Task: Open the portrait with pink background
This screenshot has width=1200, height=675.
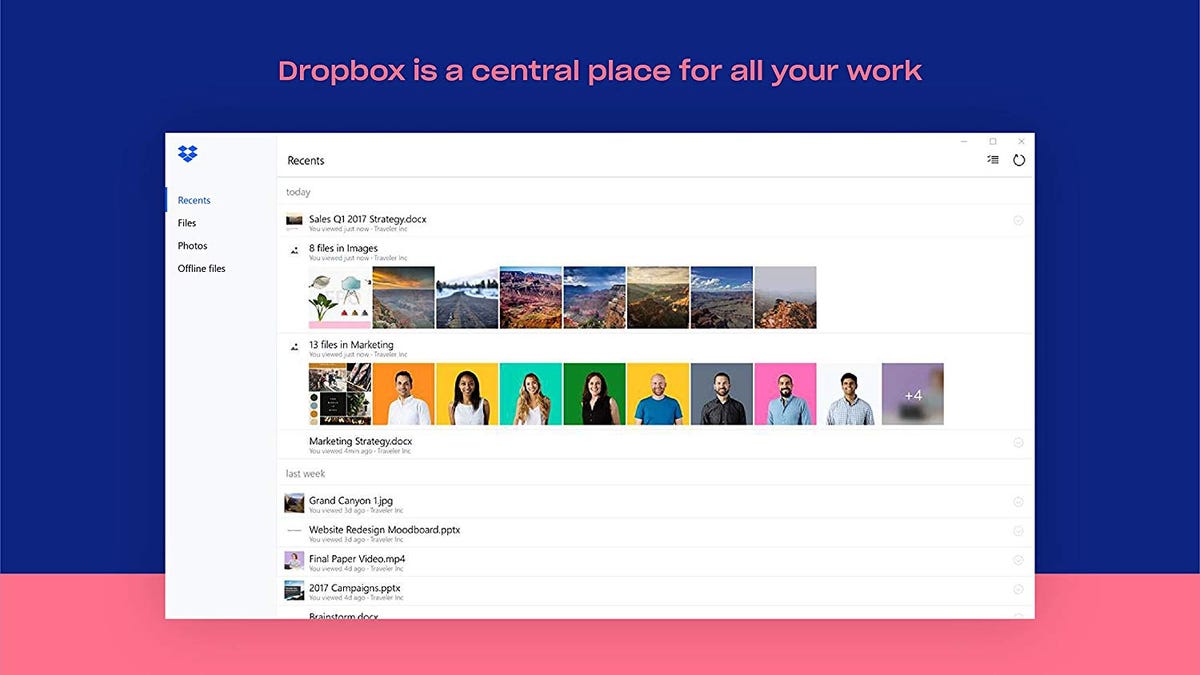Action: pos(785,394)
